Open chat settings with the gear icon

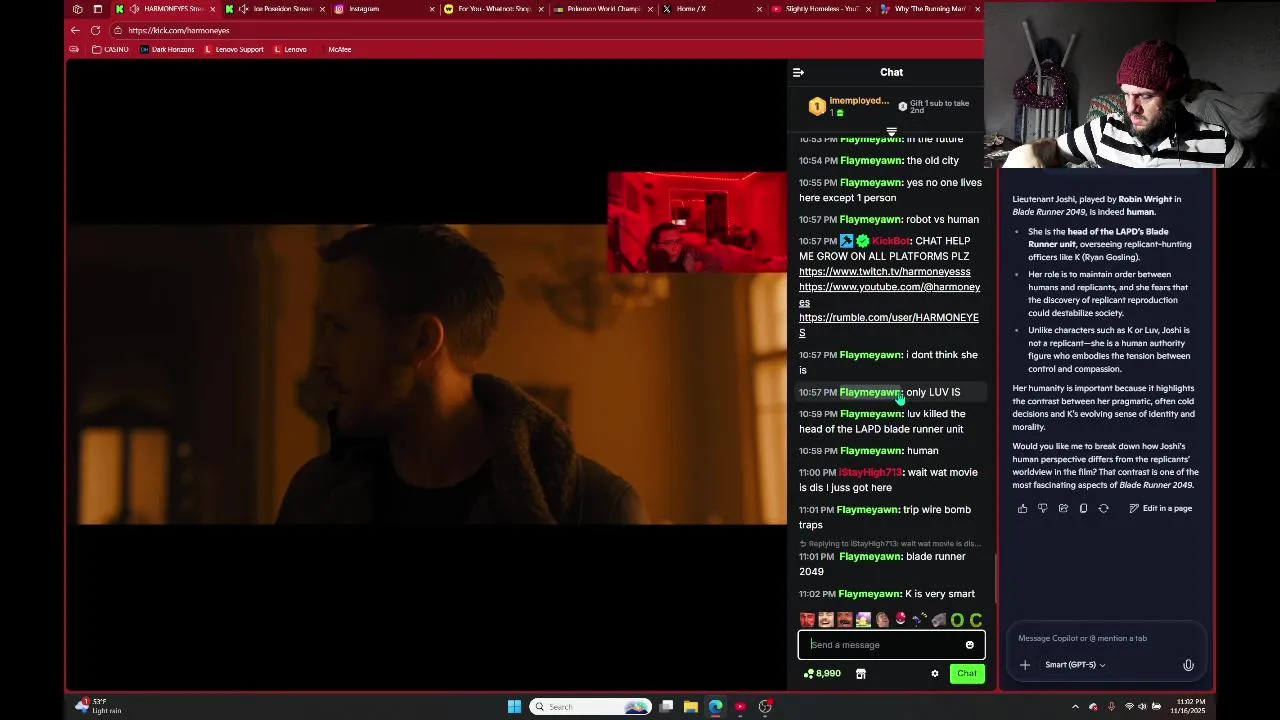click(x=935, y=674)
